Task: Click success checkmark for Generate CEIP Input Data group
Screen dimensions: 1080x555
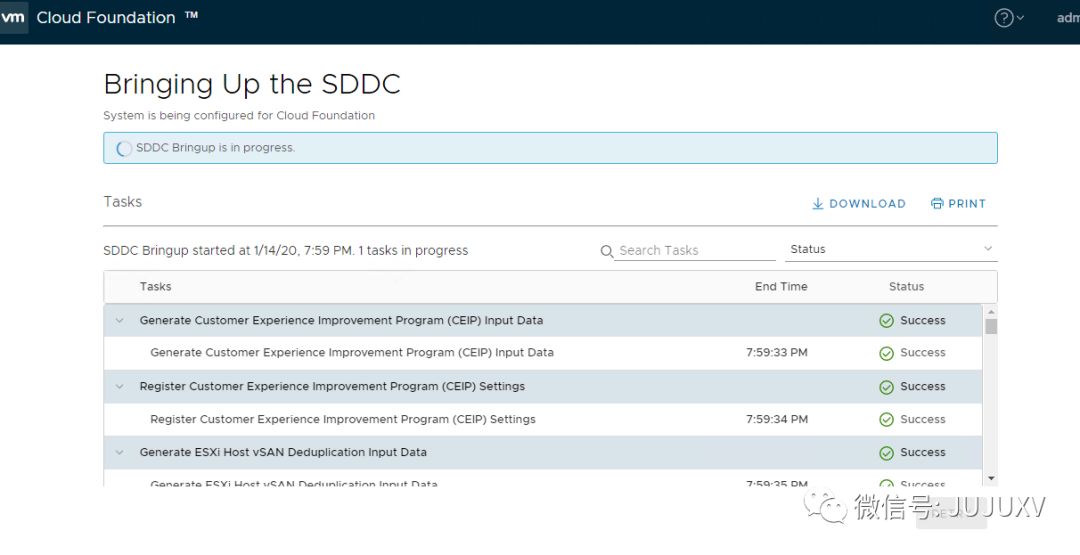Action: coord(886,321)
